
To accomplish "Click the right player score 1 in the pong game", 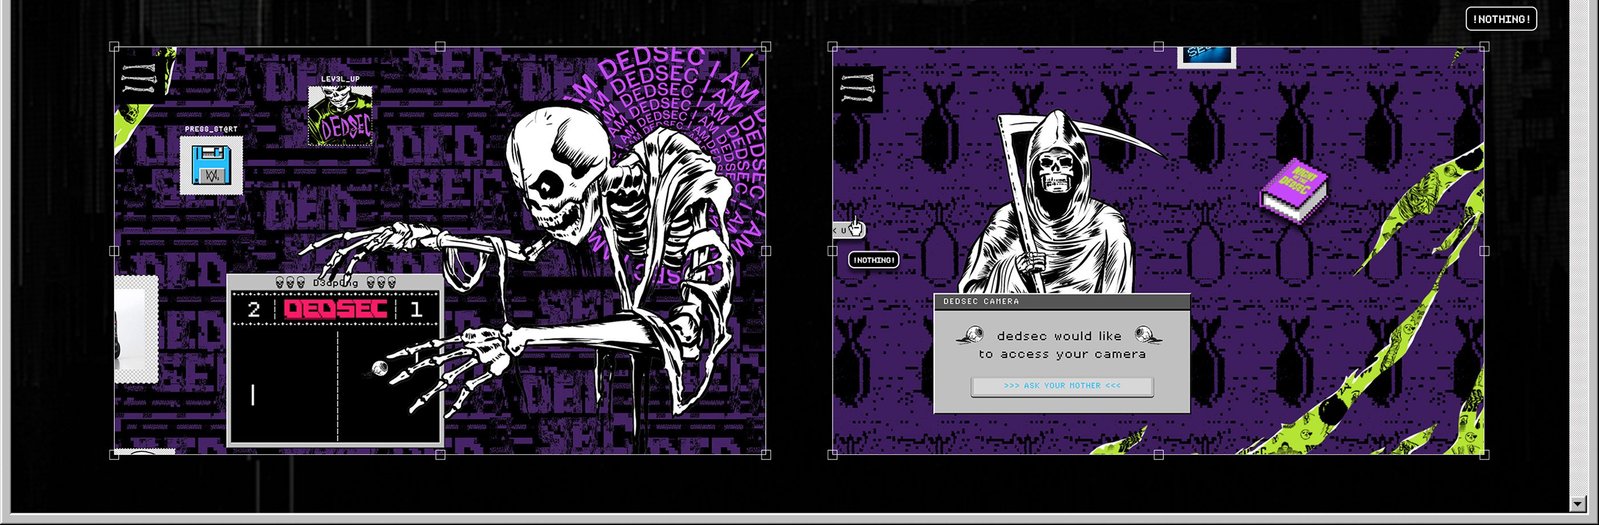I will coord(416,310).
